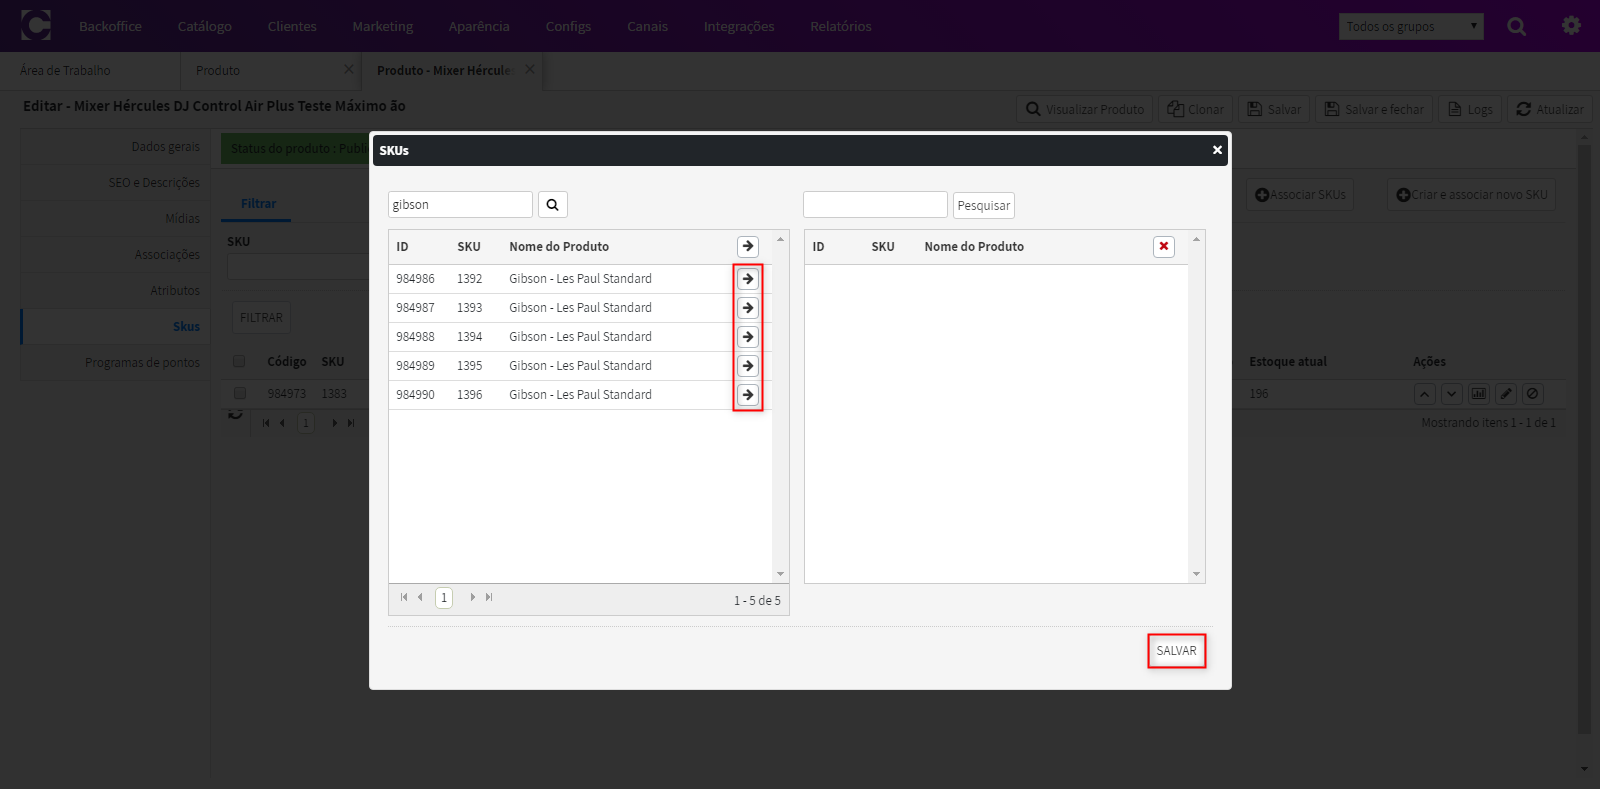The width and height of the screenshot is (1600, 789).
Task: Click the application logo
Action: 35,25
